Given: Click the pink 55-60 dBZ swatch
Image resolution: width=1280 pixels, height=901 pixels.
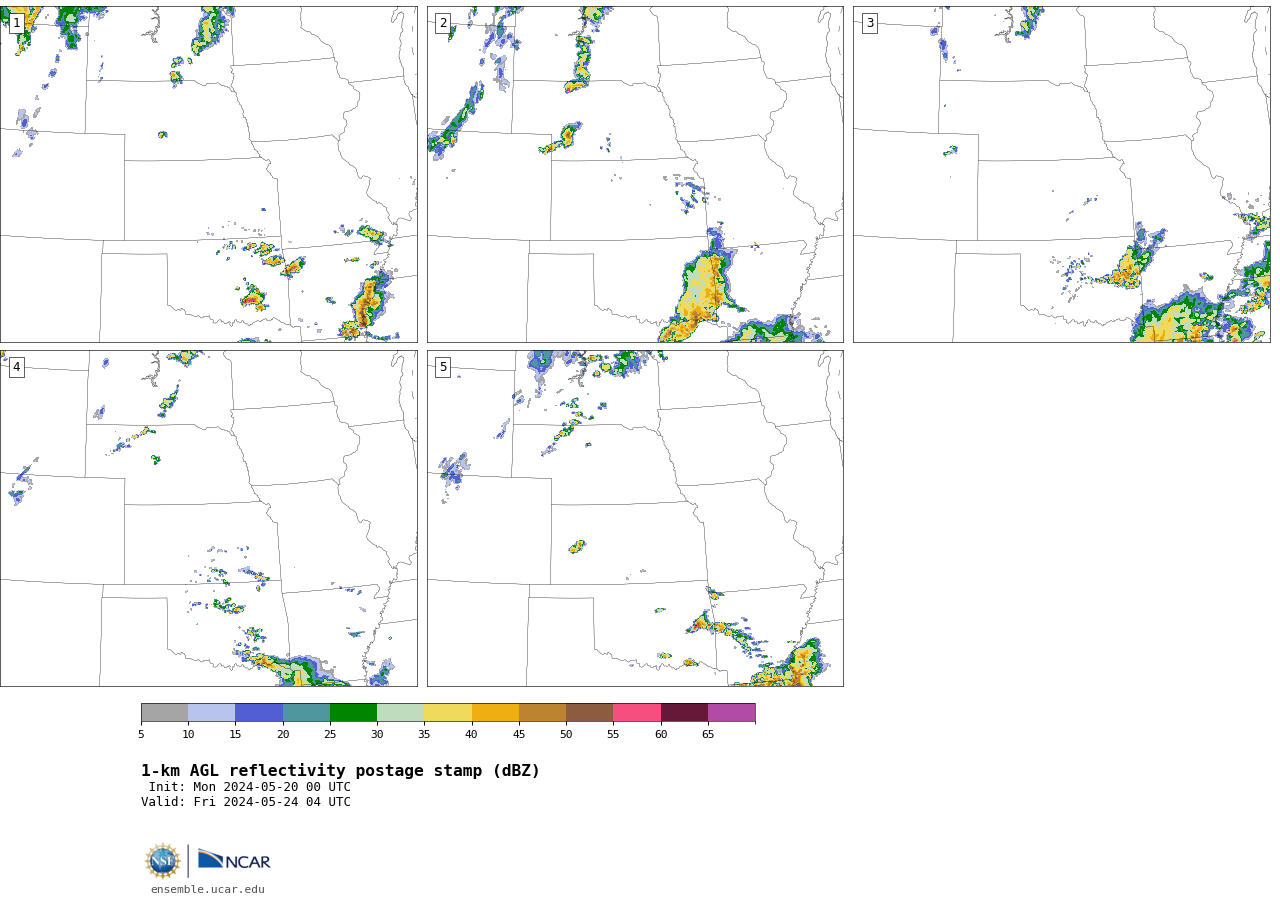Looking at the screenshot, I should coord(637,713).
